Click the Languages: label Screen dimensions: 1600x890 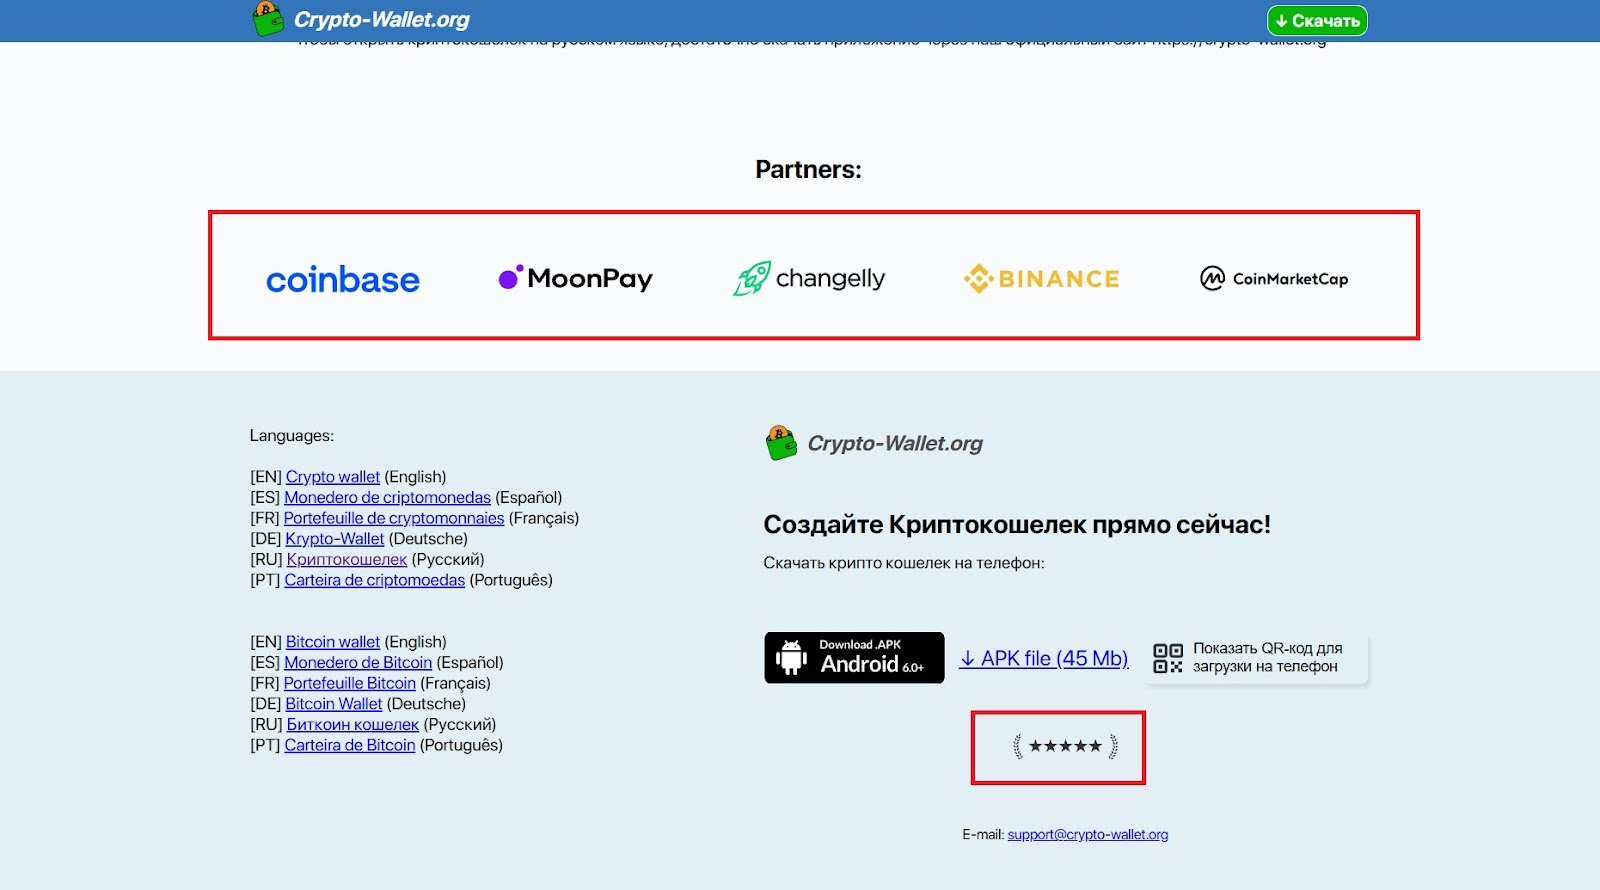coord(292,436)
